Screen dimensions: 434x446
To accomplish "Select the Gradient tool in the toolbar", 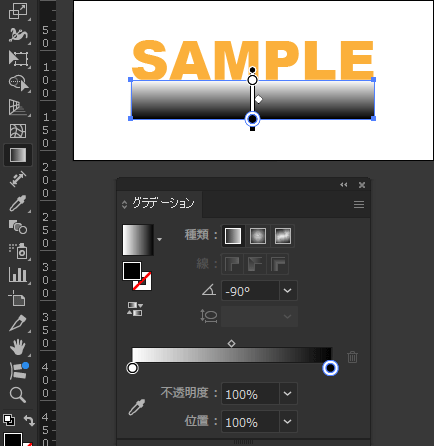I will tap(18, 155).
